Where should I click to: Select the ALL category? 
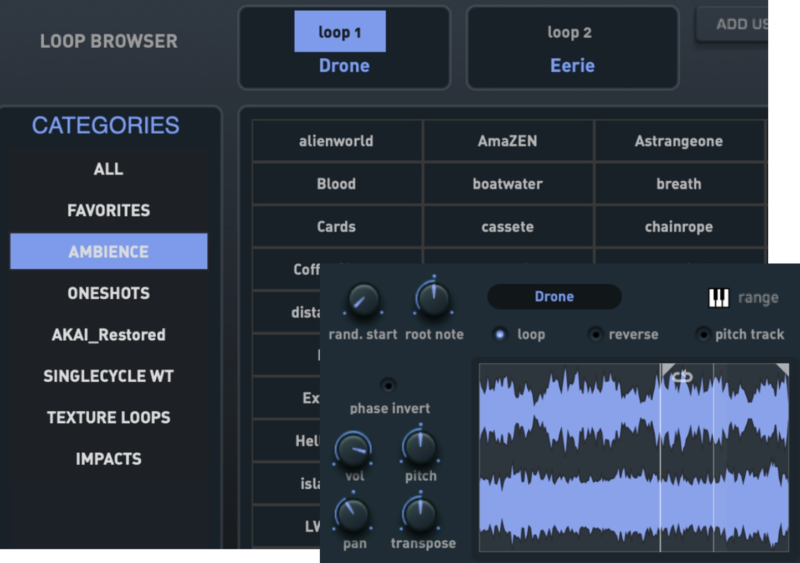(x=109, y=169)
